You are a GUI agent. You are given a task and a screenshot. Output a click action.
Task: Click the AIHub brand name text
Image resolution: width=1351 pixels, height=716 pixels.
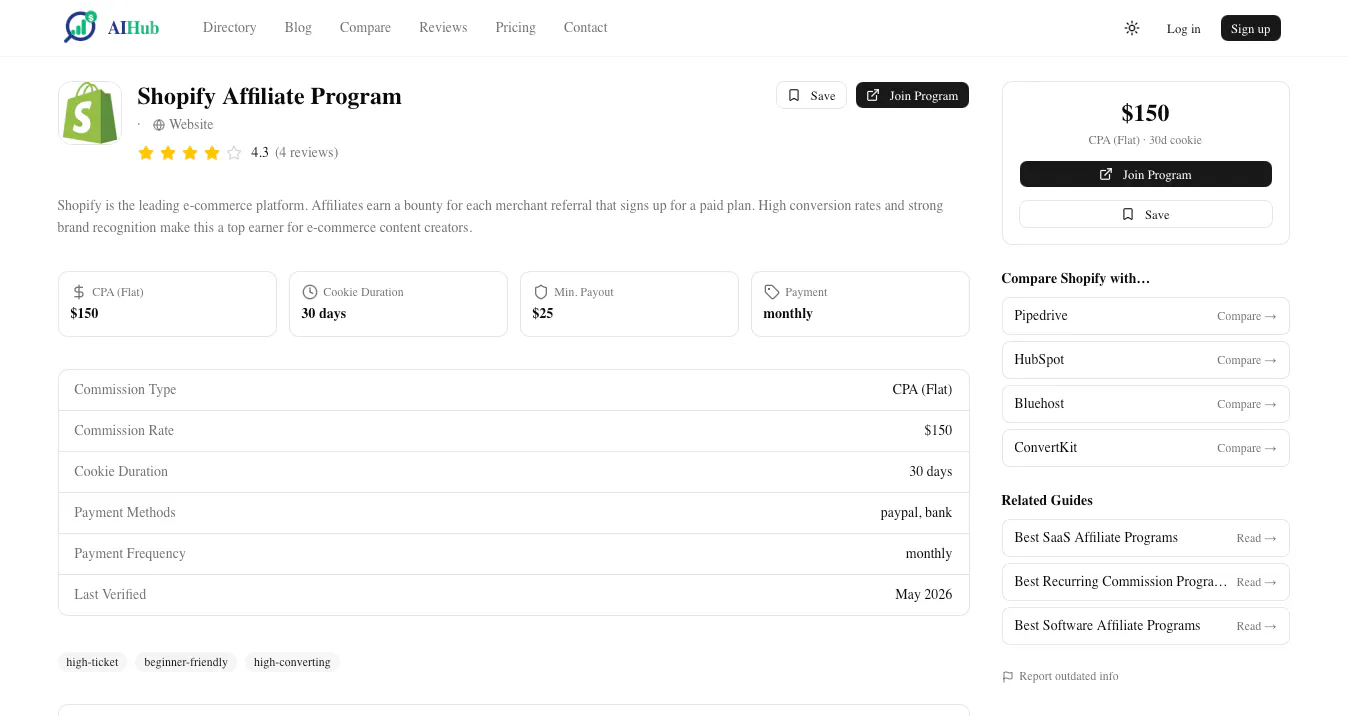[x=134, y=28]
